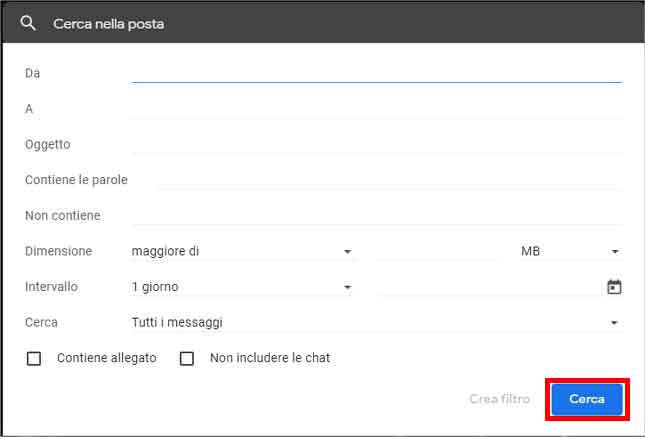This screenshot has width=645, height=437.
Task: Click the Non includere le chat label
Action: coord(270,358)
